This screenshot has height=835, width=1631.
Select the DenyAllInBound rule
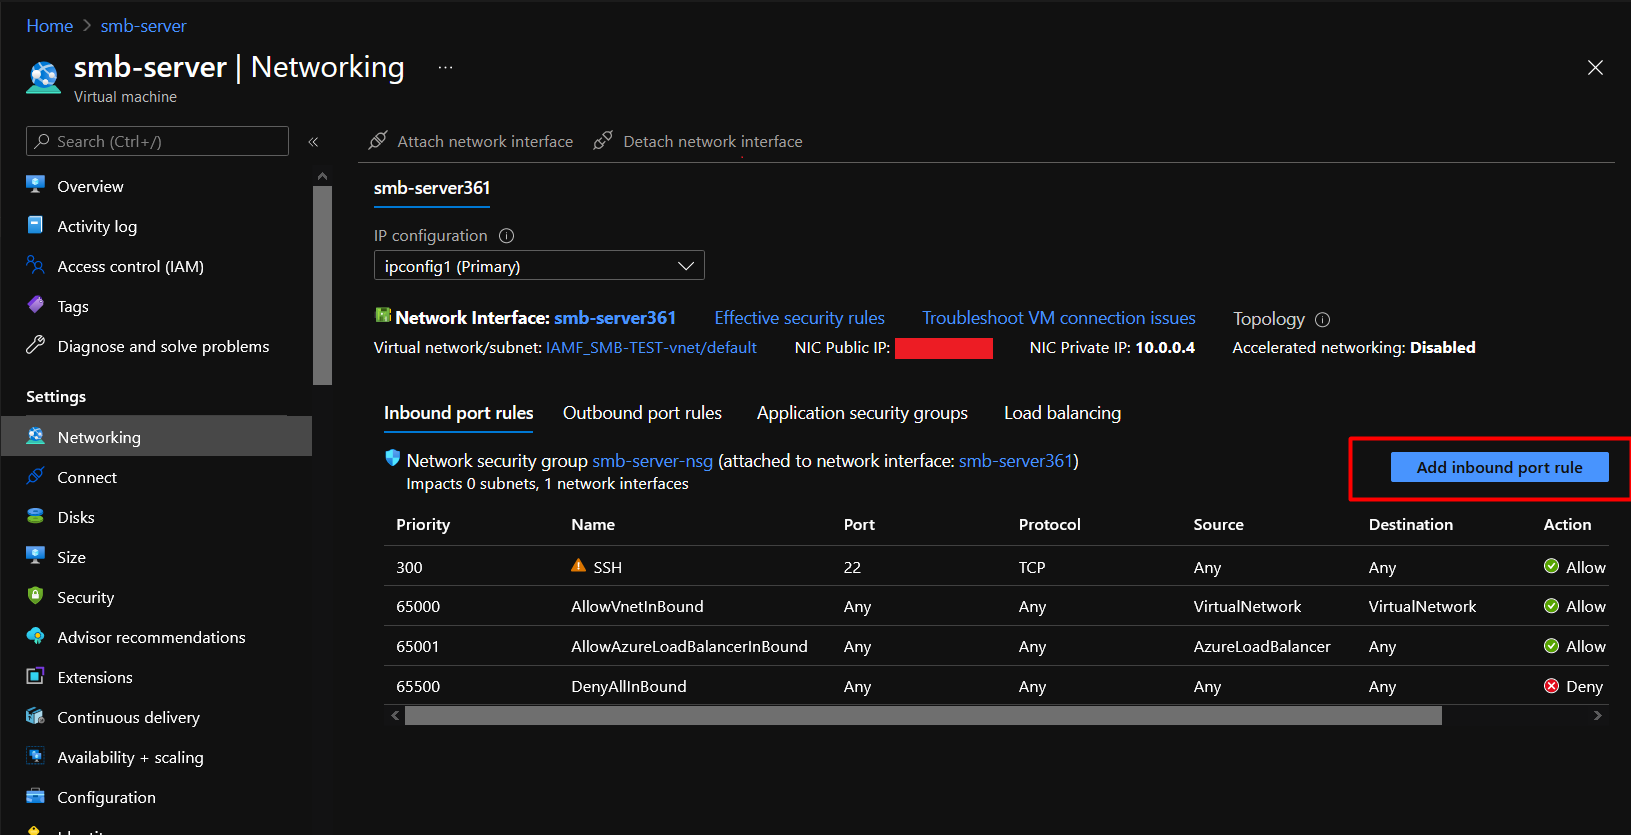pos(629,687)
